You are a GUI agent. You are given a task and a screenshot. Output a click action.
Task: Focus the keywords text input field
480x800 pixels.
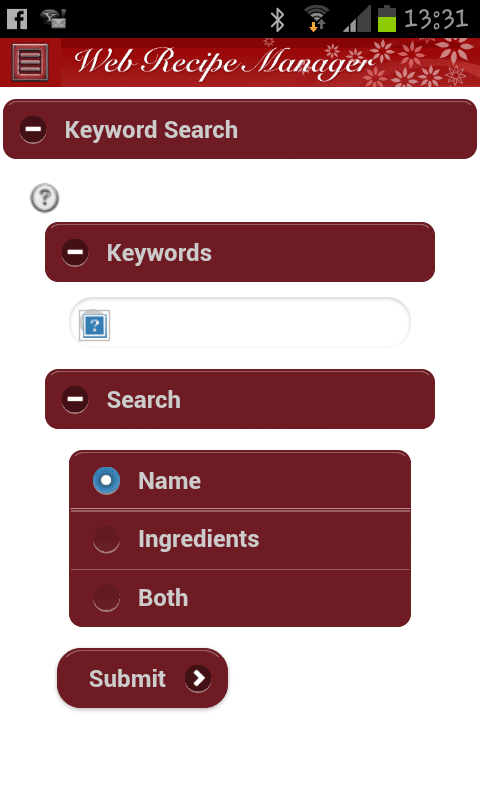[x=240, y=323]
